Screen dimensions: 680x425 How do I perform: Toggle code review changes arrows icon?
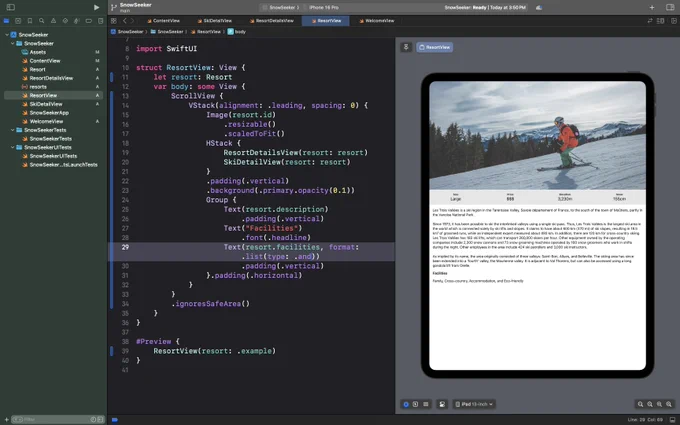(x=650, y=20)
